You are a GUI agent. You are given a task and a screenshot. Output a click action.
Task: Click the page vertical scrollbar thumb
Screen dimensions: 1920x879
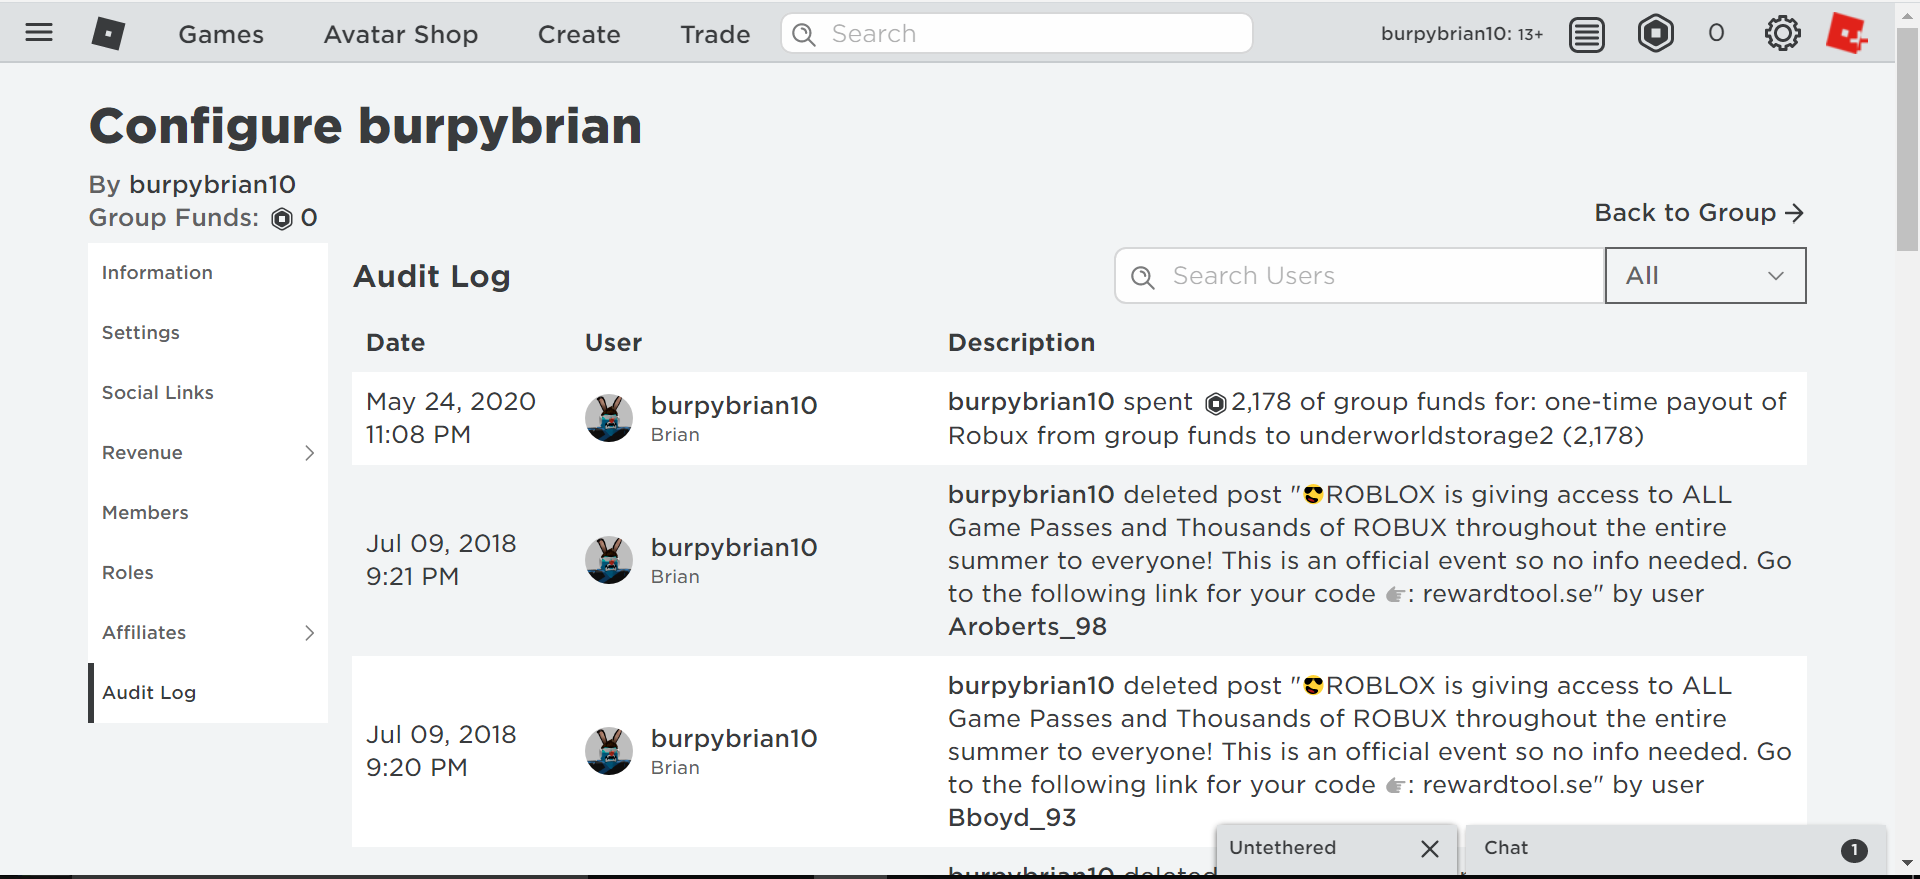click(x=1907, y=140)
